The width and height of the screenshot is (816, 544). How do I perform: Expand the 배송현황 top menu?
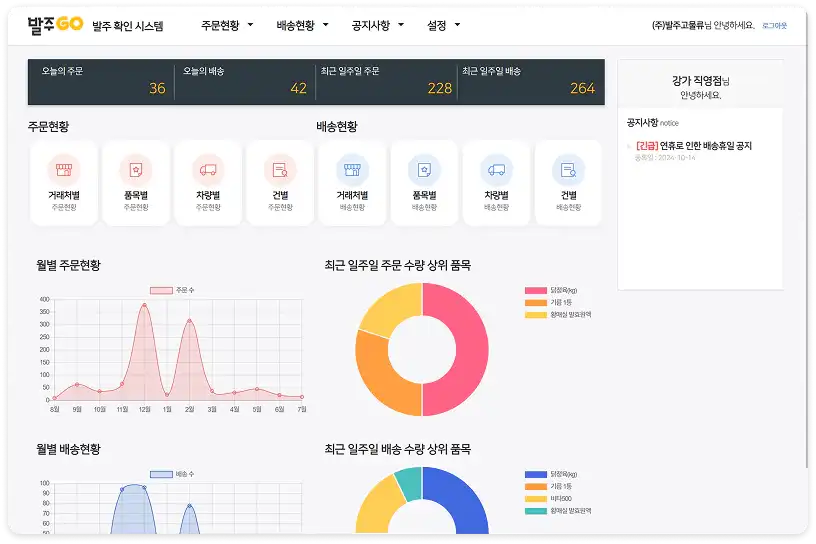pos(302,25)
